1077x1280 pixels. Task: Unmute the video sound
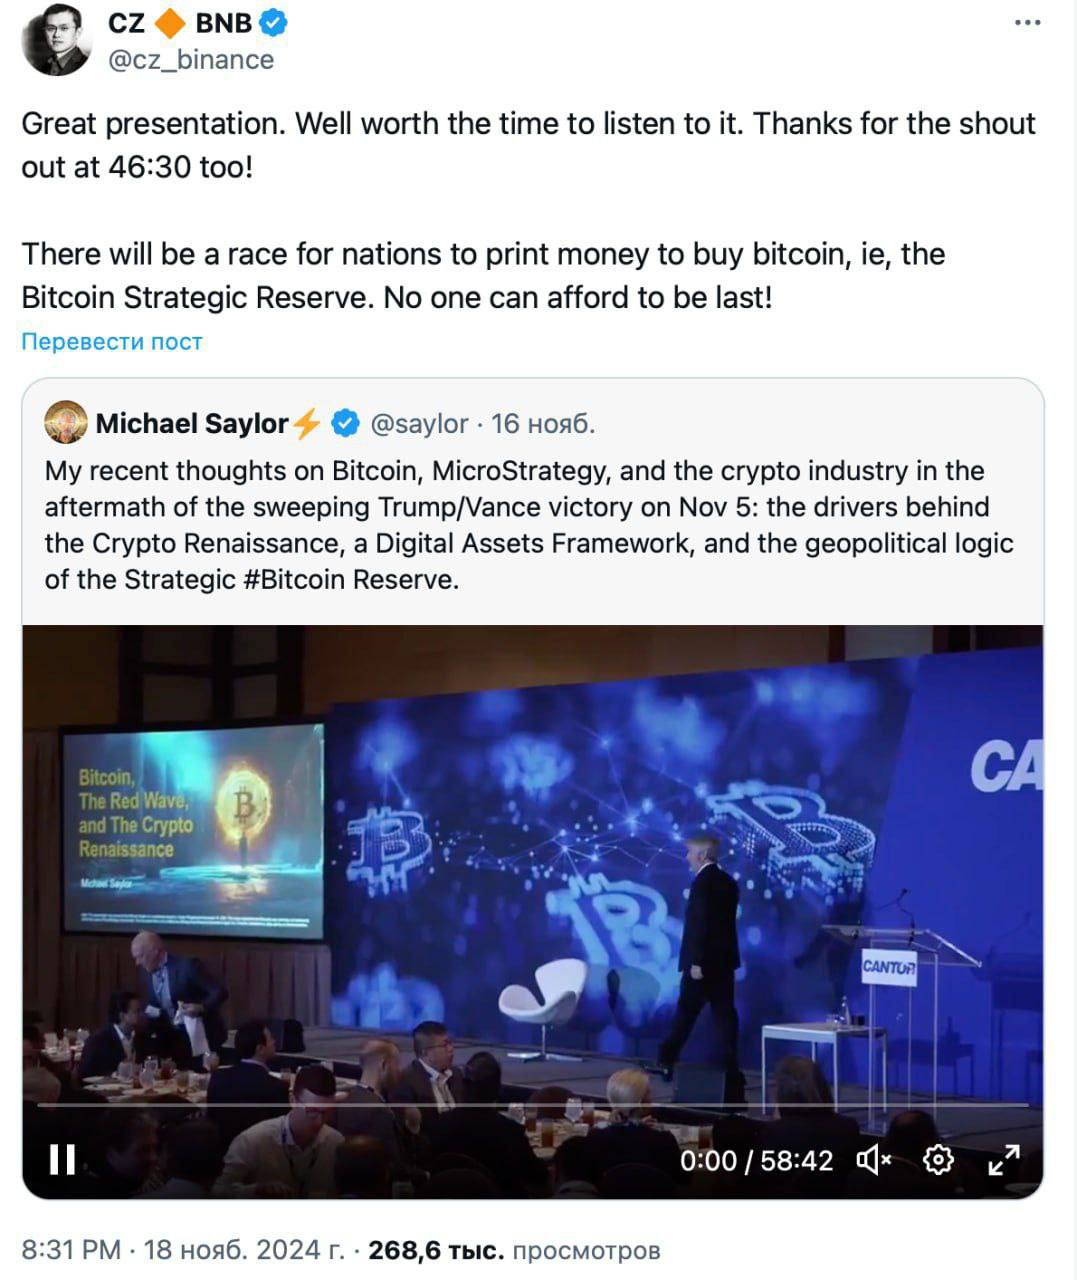pyautogui.click(x=873, y=1160)
